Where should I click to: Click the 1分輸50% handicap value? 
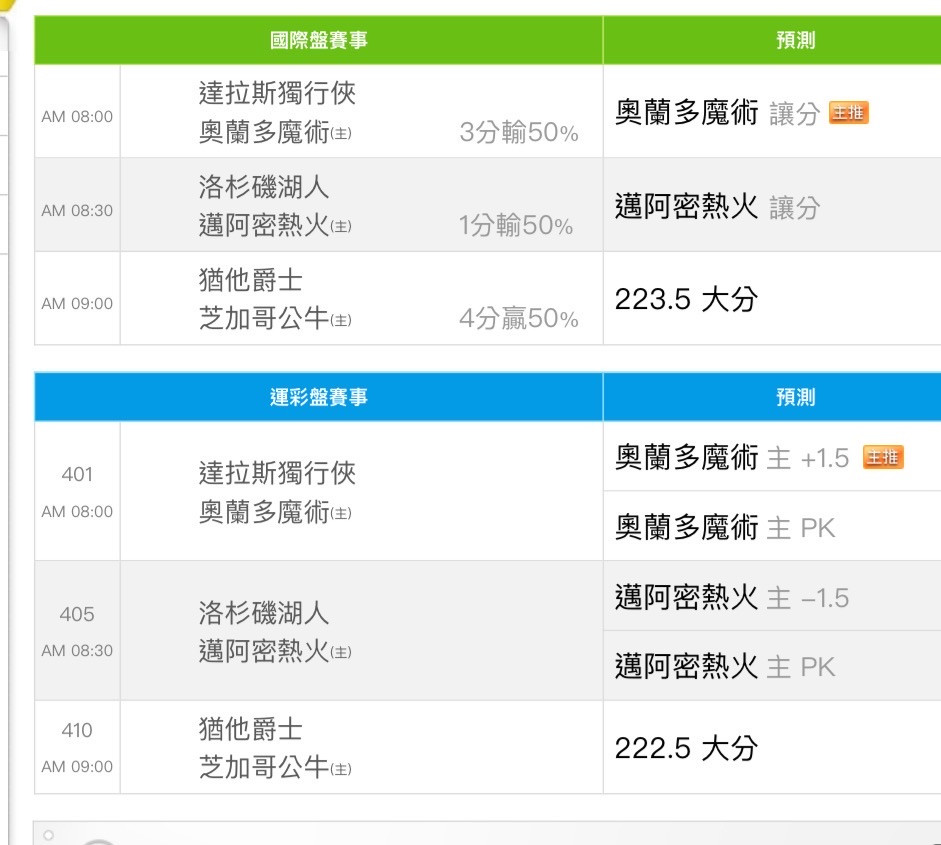(x=516, y=226)
